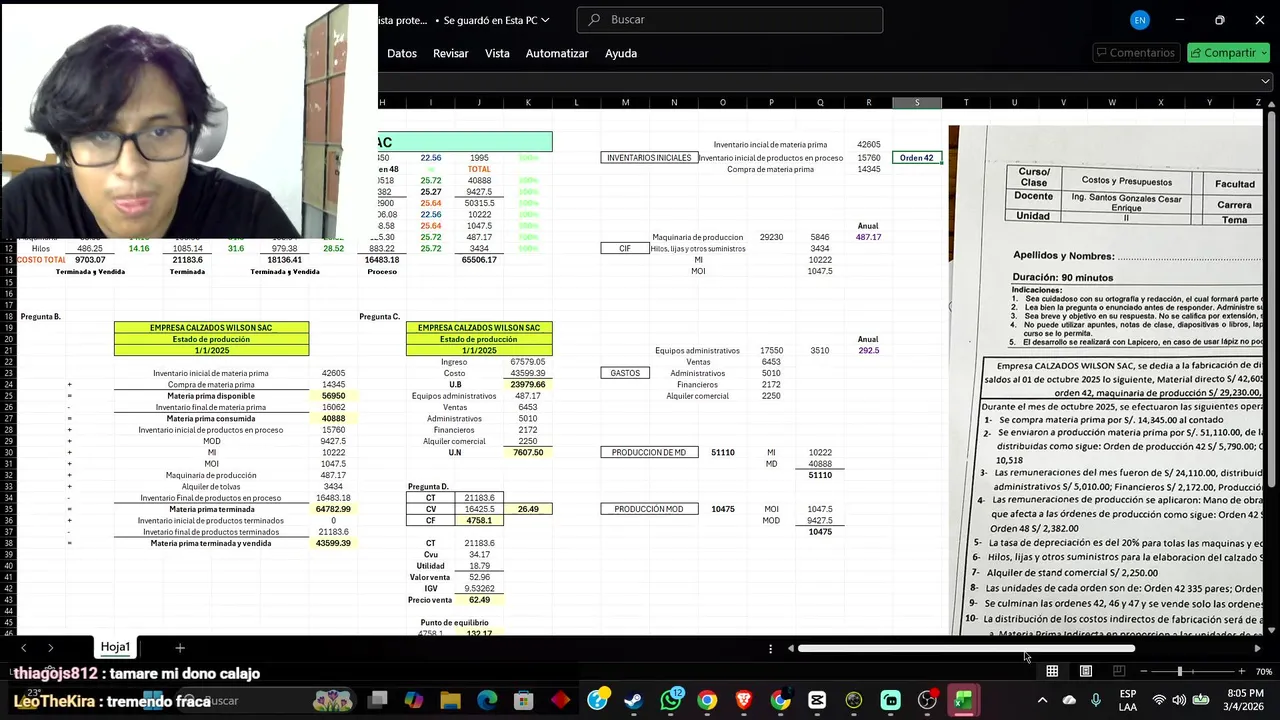Screen dimensions: 1280x720
Task: Open the volume tray icon
Action: pyautogui.click(x=1179, y=700)
